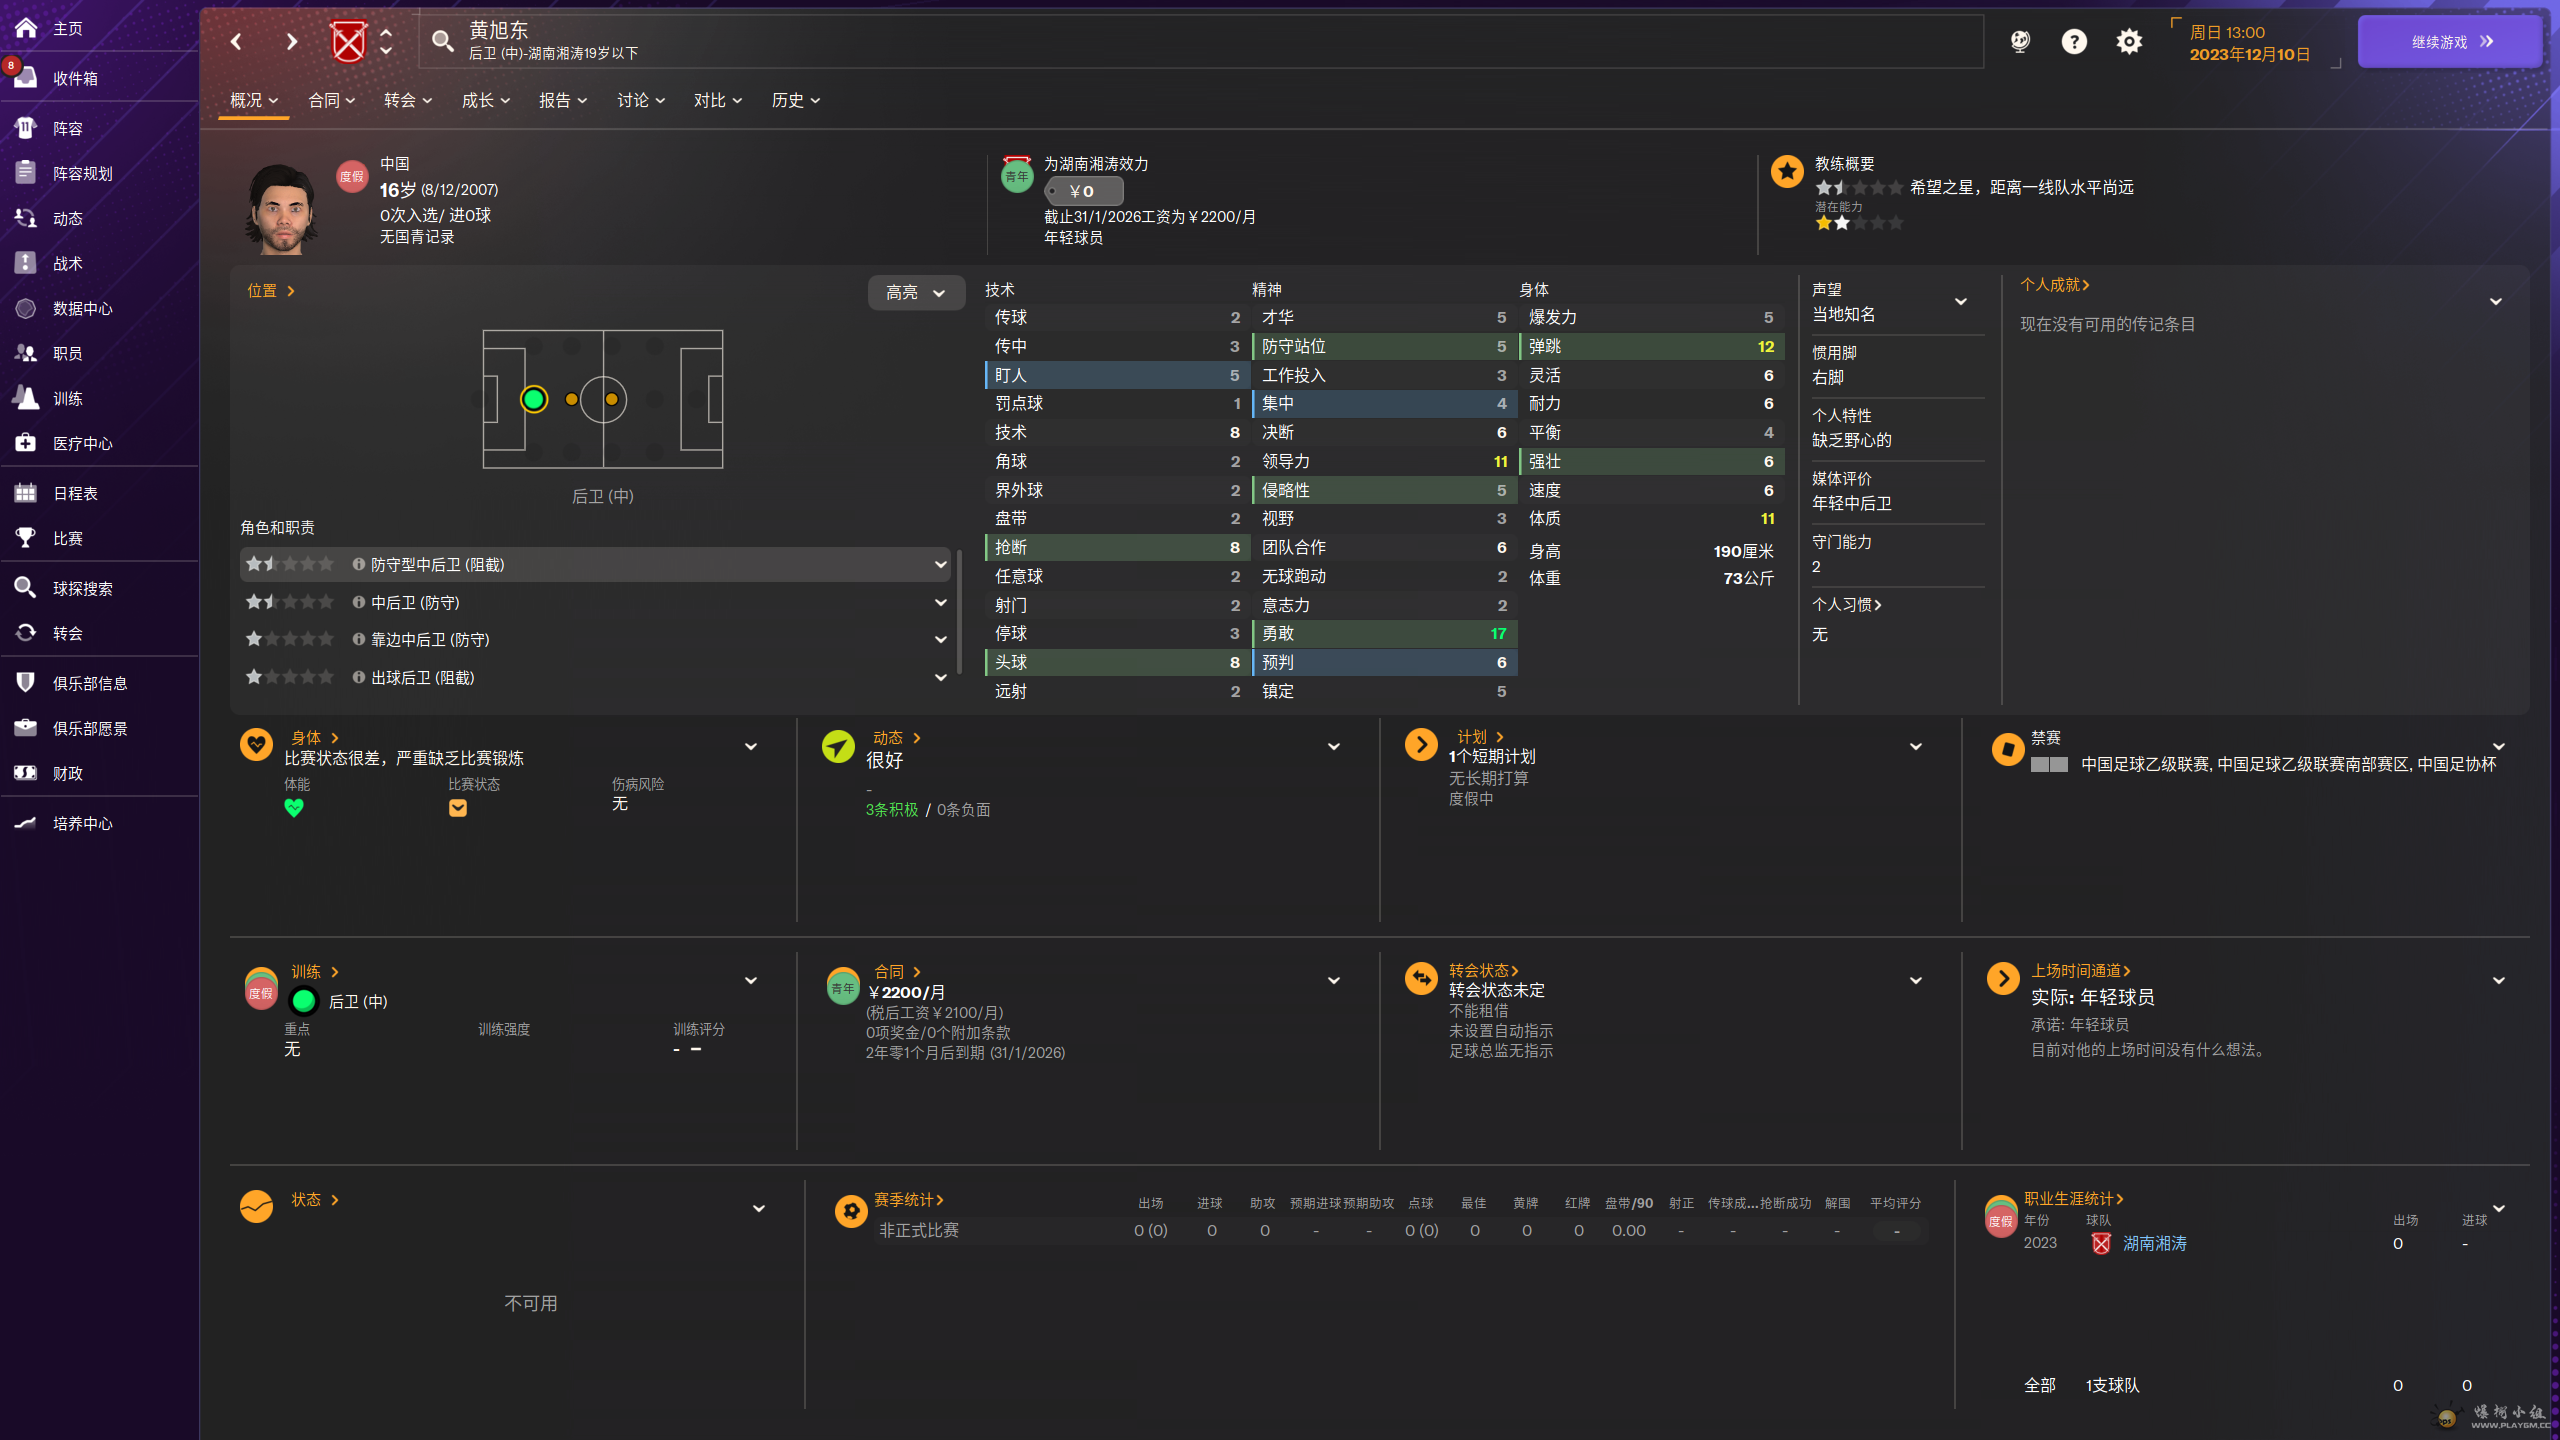The image size is (2560, 1440).
Task: Click the 勇敢 bravery attribute row
Action: point(1385,633)
